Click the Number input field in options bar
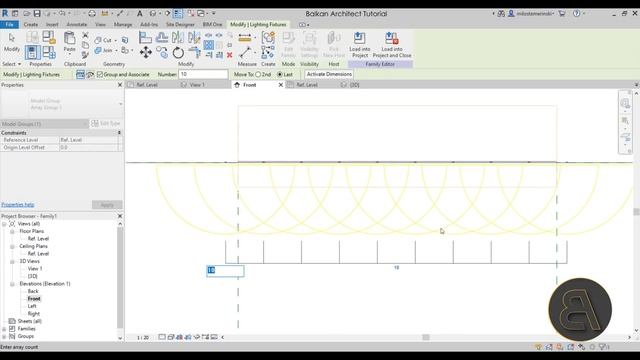Viewport: 640px width, 360px height. pos(203,74)
